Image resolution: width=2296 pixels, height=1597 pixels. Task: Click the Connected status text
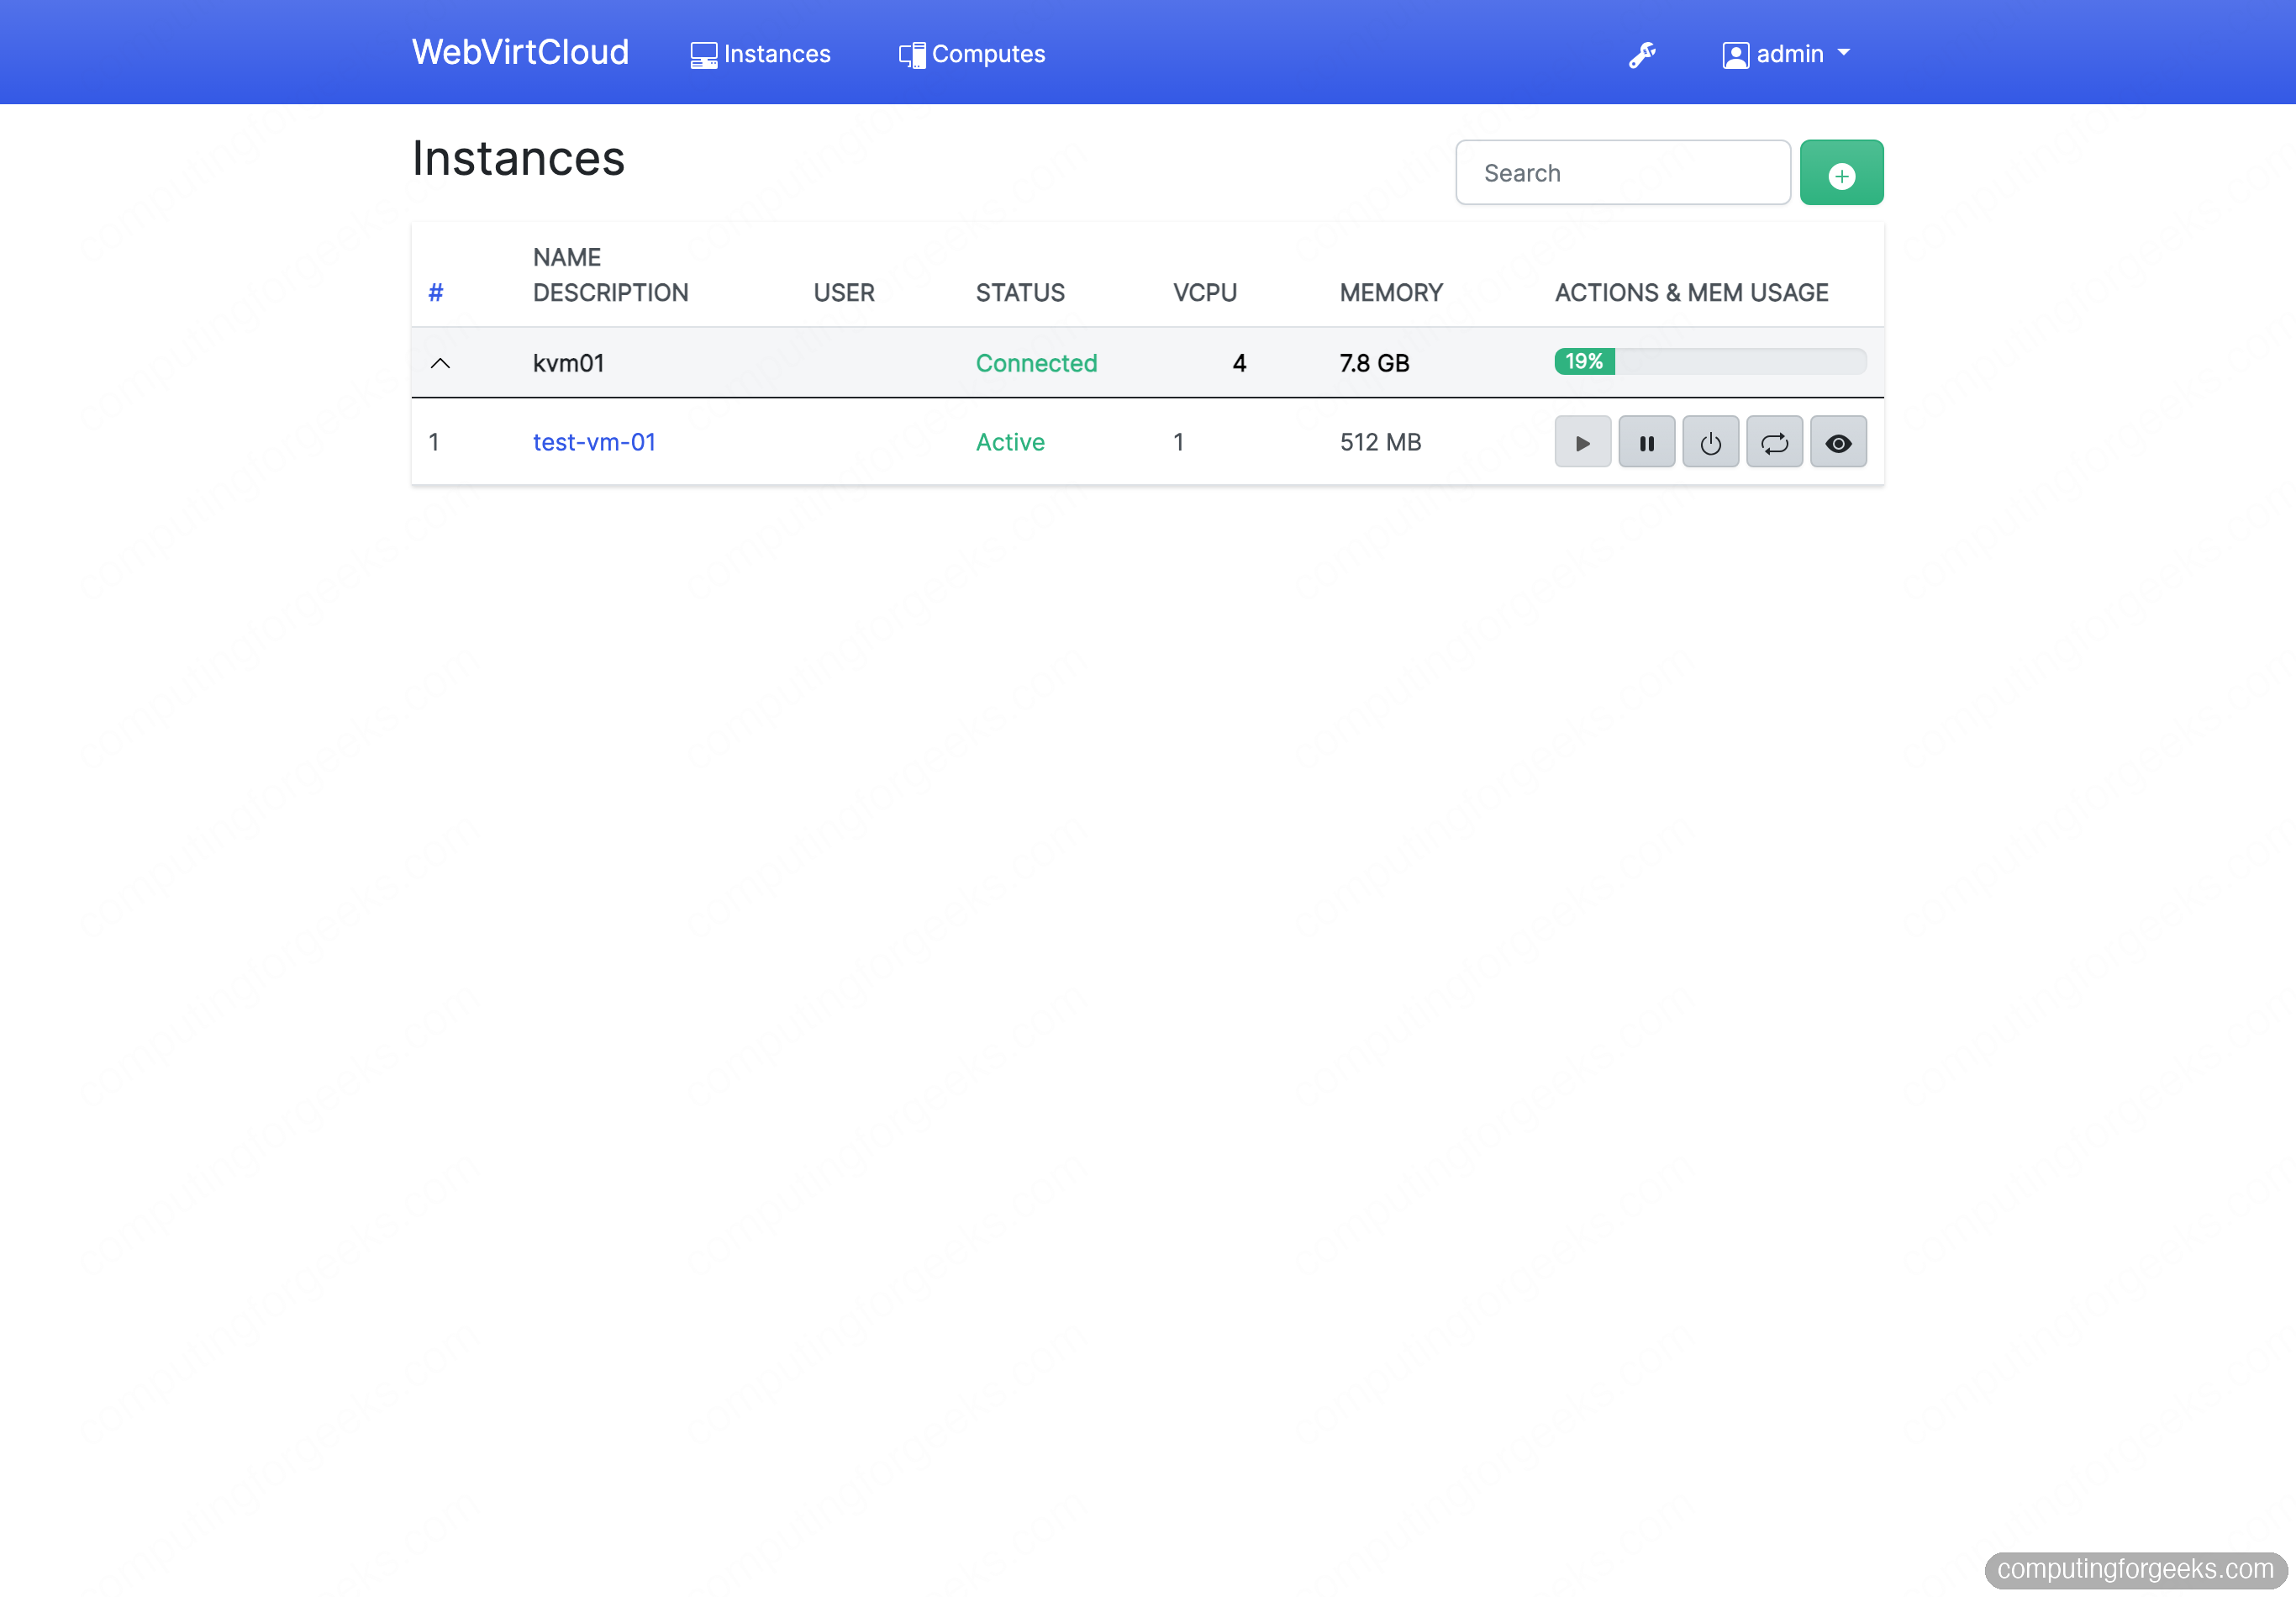pyautogui.click(x=1036, y=363)
